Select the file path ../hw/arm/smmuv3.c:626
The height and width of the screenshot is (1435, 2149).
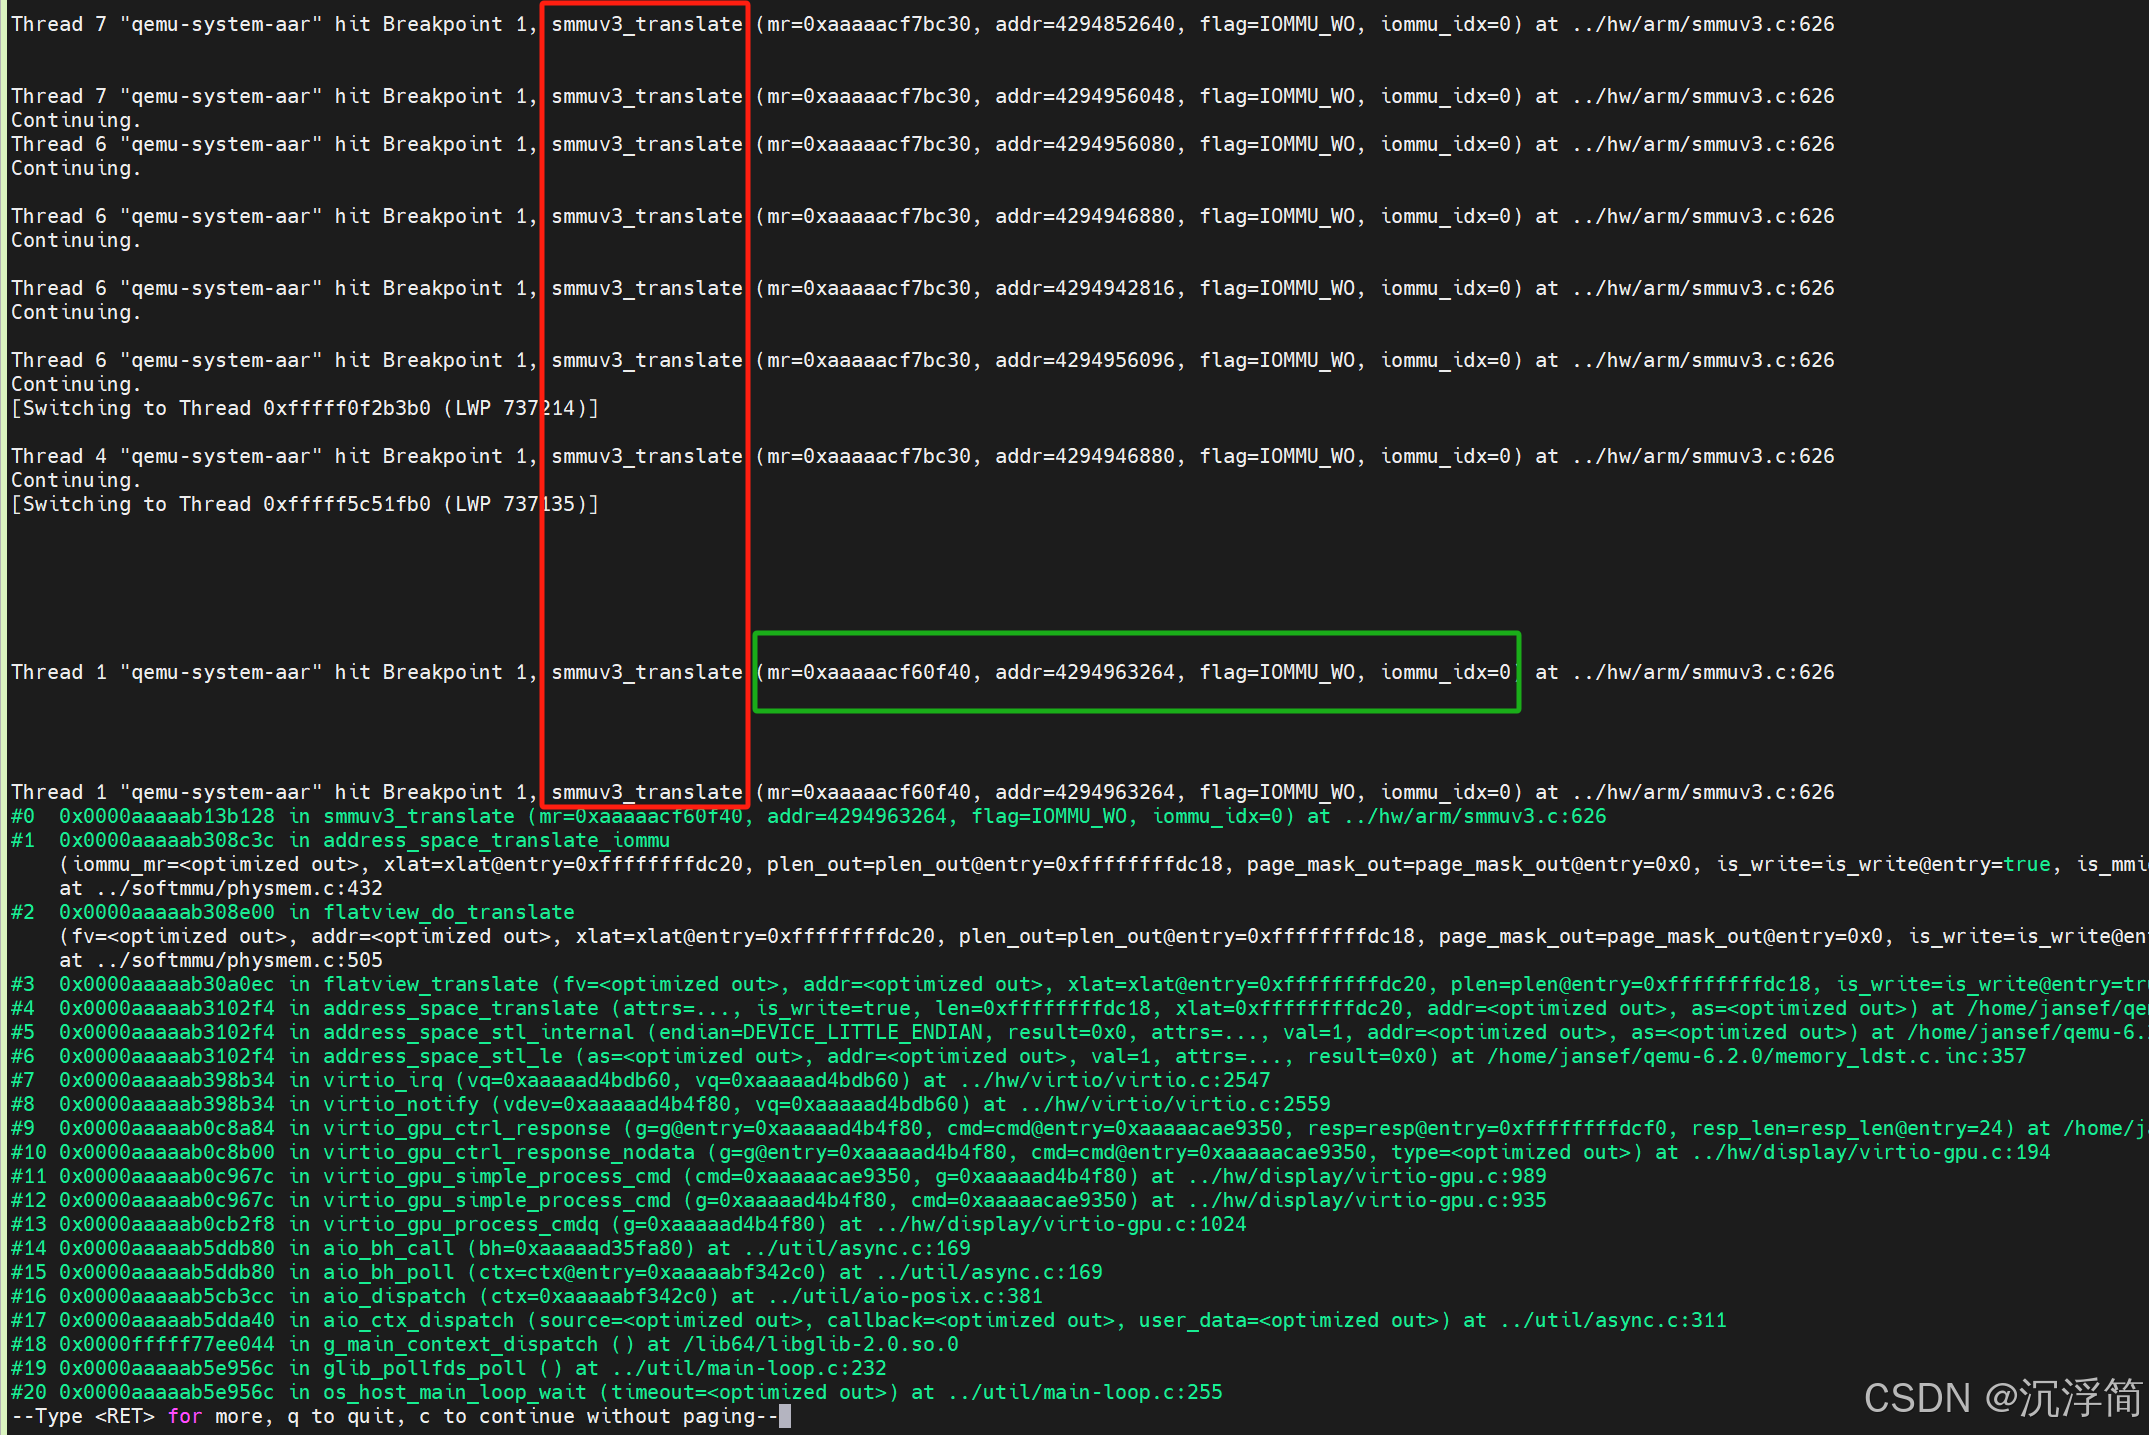point(1703,24)
